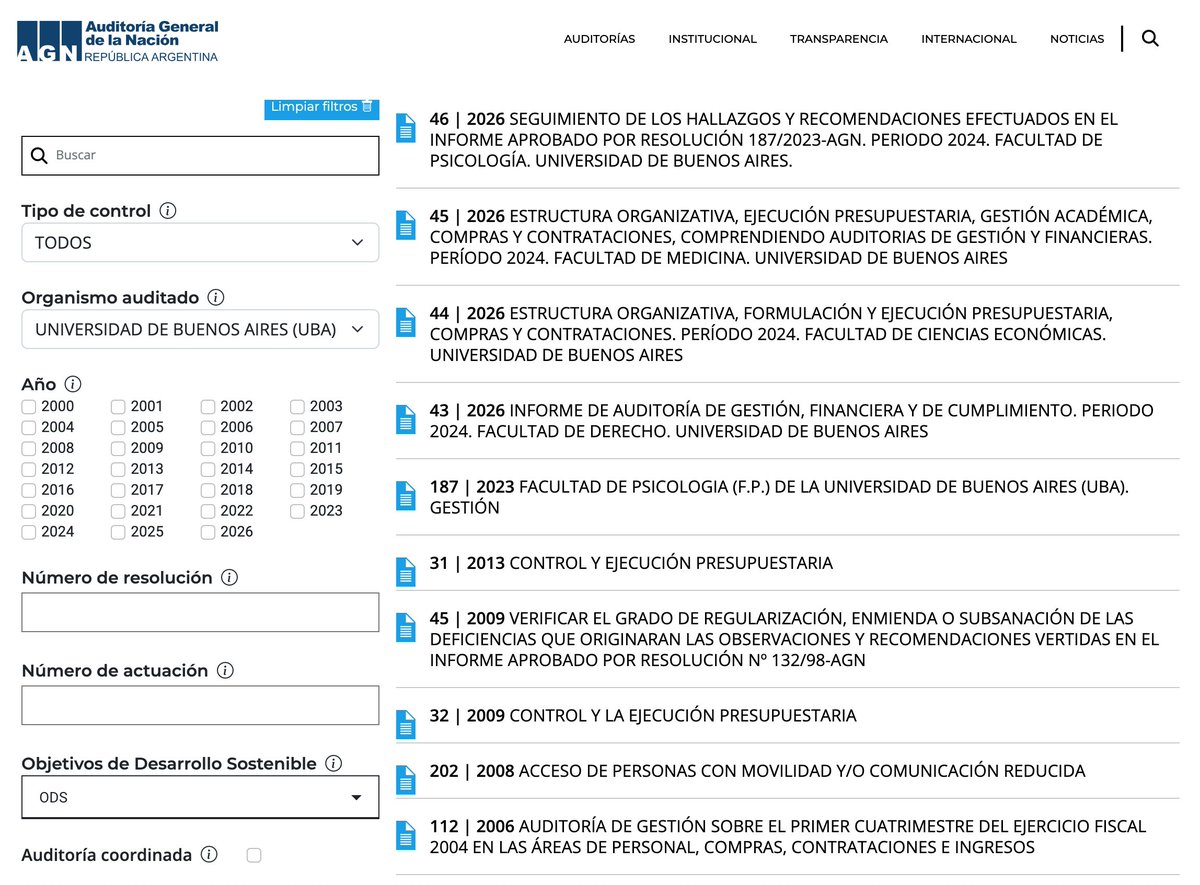Click the document icon for report 43 | 2026
This screenshot has height=885, width=1200.
pos(406,419)
